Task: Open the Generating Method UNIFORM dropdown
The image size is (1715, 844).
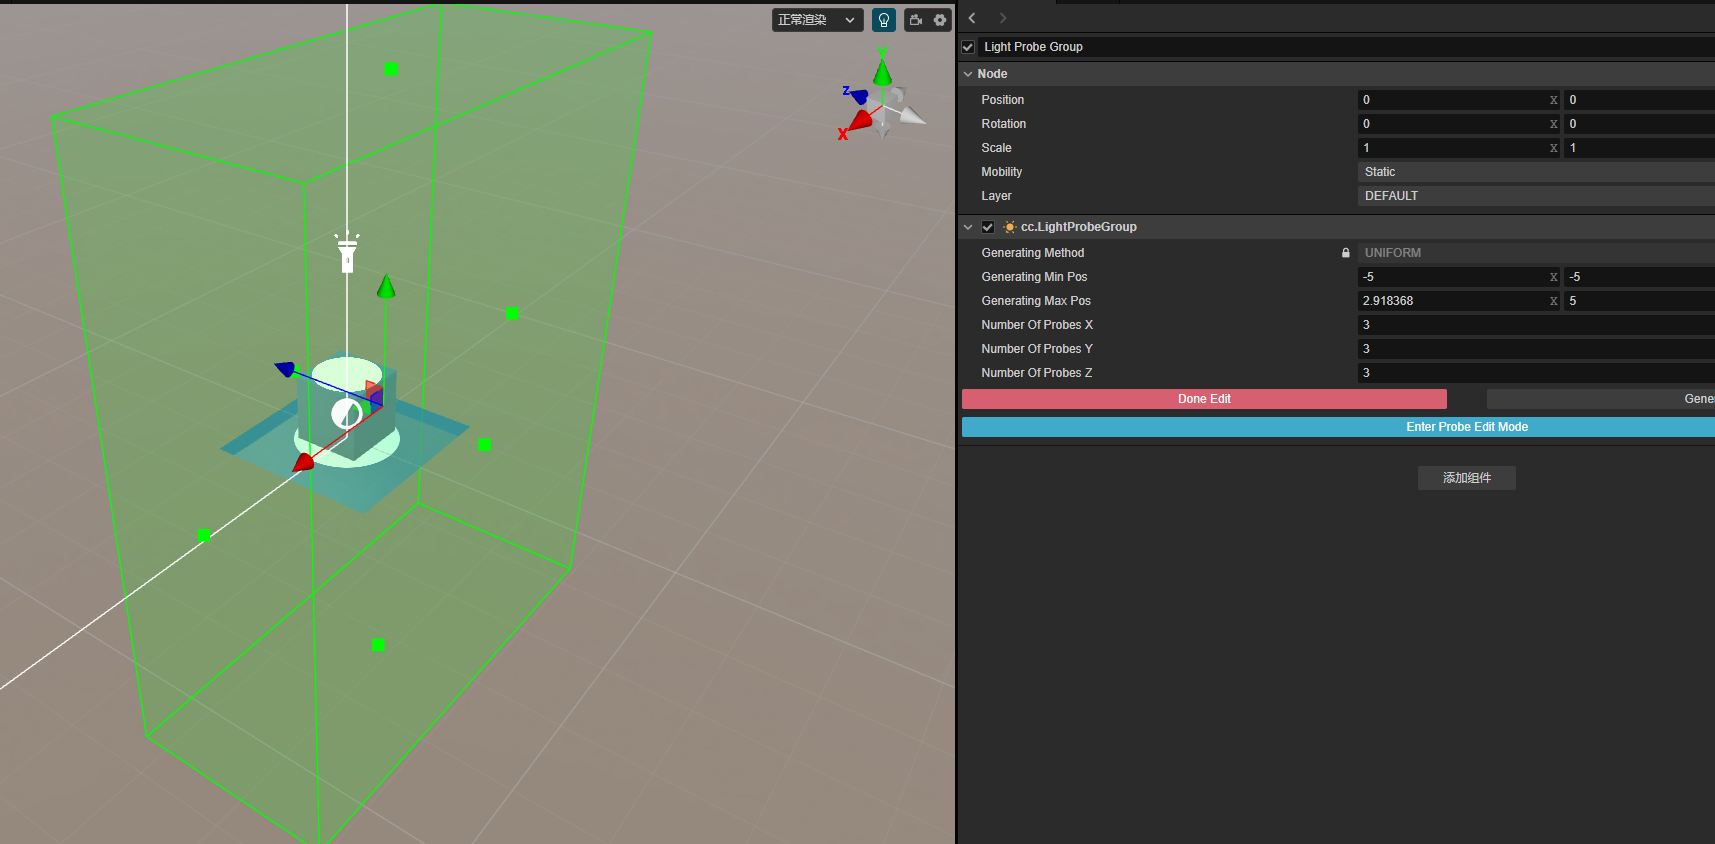Action: coord(1536,253)
